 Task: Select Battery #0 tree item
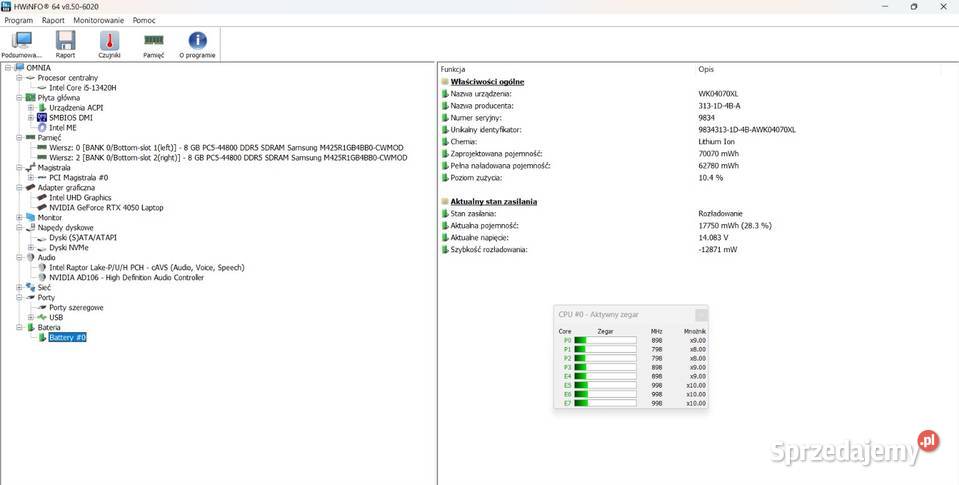(x=67, y=338)
